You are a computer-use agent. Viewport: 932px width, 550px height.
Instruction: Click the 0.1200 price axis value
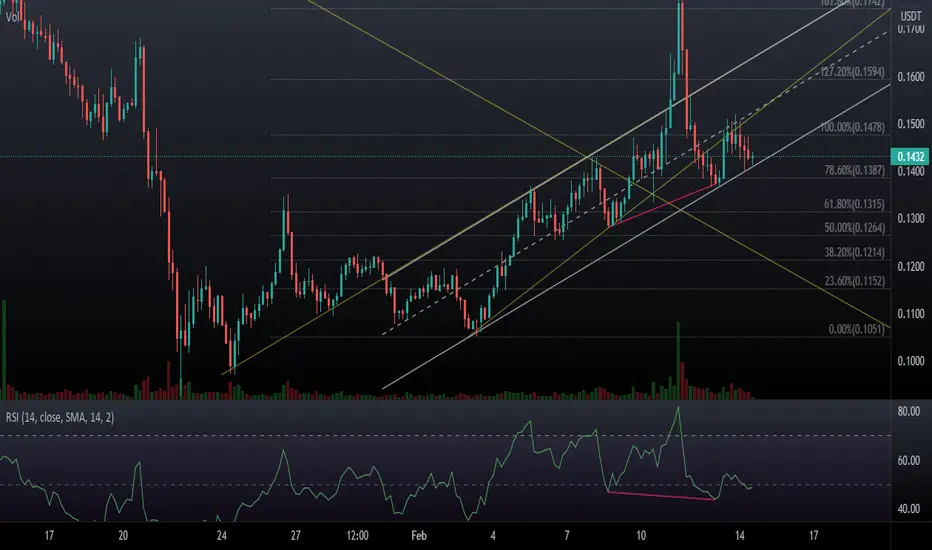click(911, 266)
